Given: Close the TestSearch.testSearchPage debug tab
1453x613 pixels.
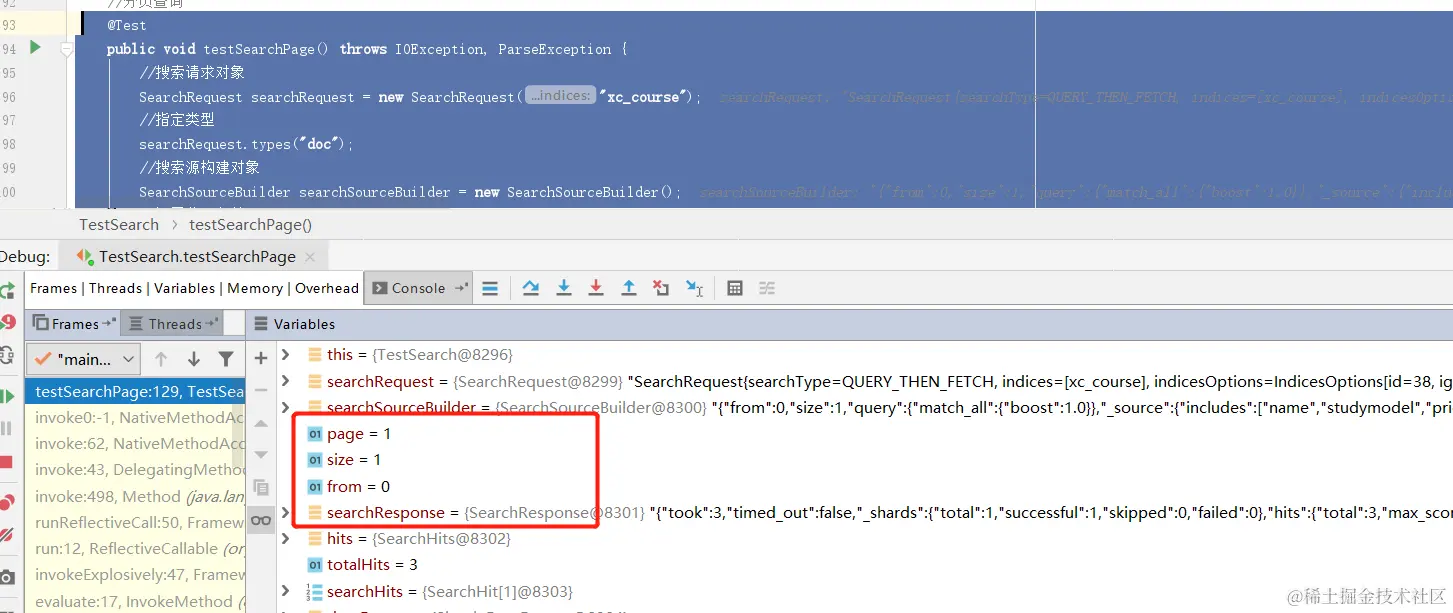Looking at the screenshot, I should point(310,257).
